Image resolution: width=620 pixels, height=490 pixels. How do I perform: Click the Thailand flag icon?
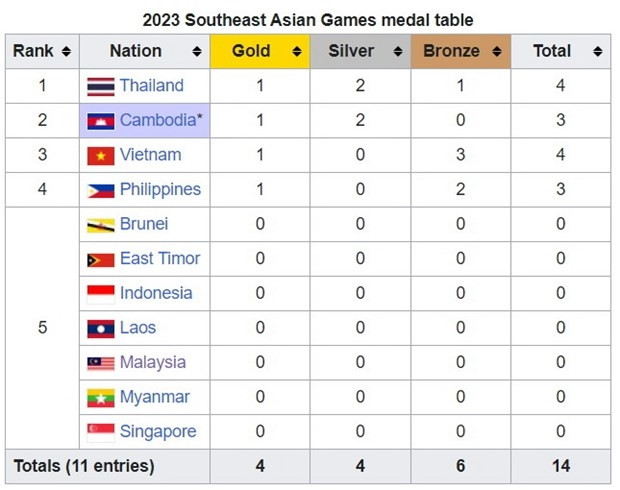pos(101,87)
